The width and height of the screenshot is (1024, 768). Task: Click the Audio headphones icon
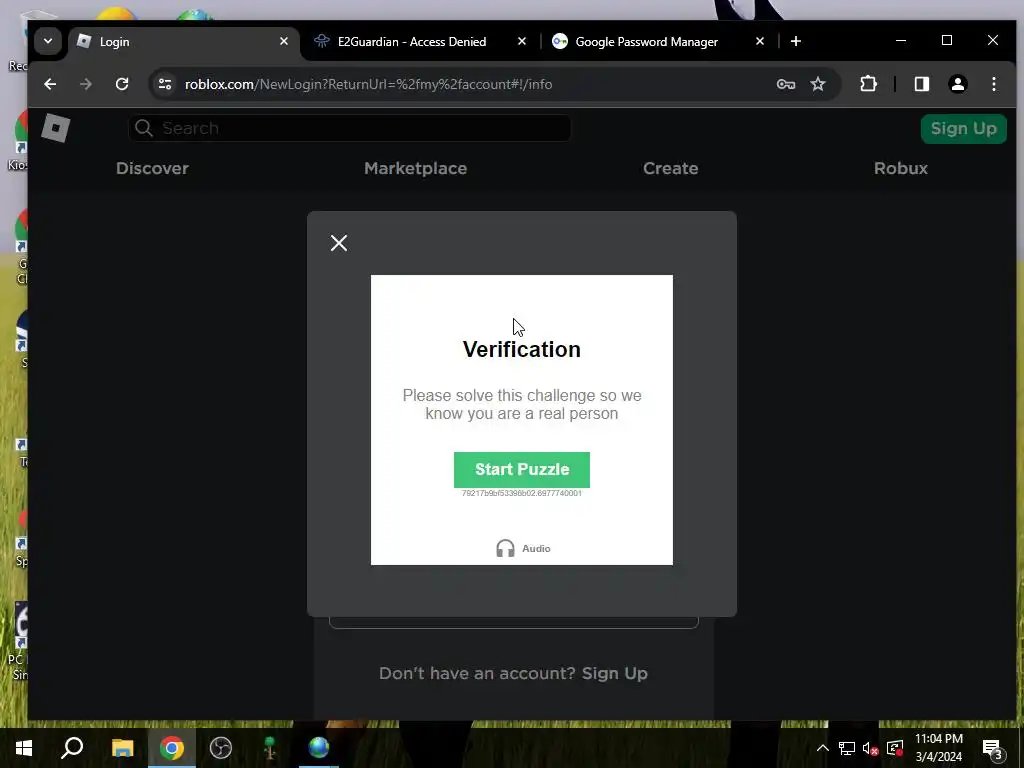click(505, 548)
